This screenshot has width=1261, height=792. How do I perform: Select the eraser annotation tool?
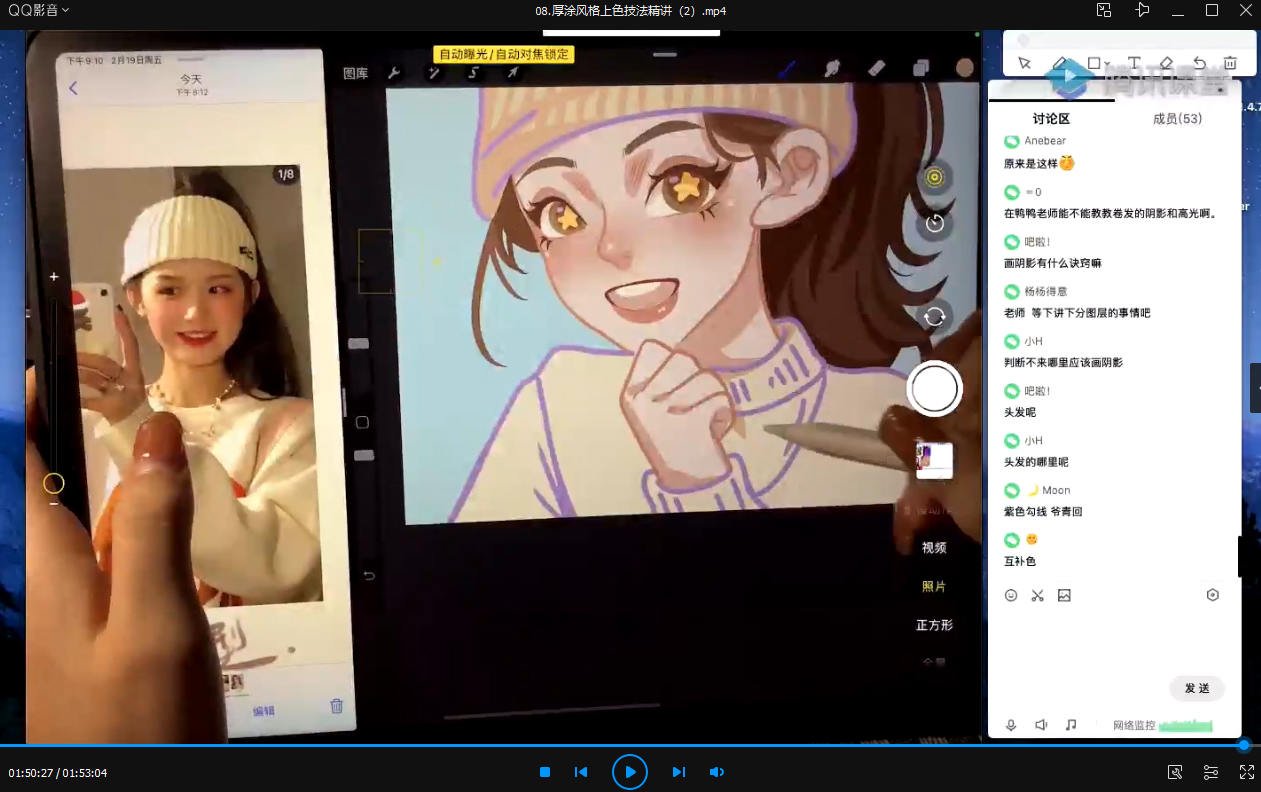pos(1166,63)
